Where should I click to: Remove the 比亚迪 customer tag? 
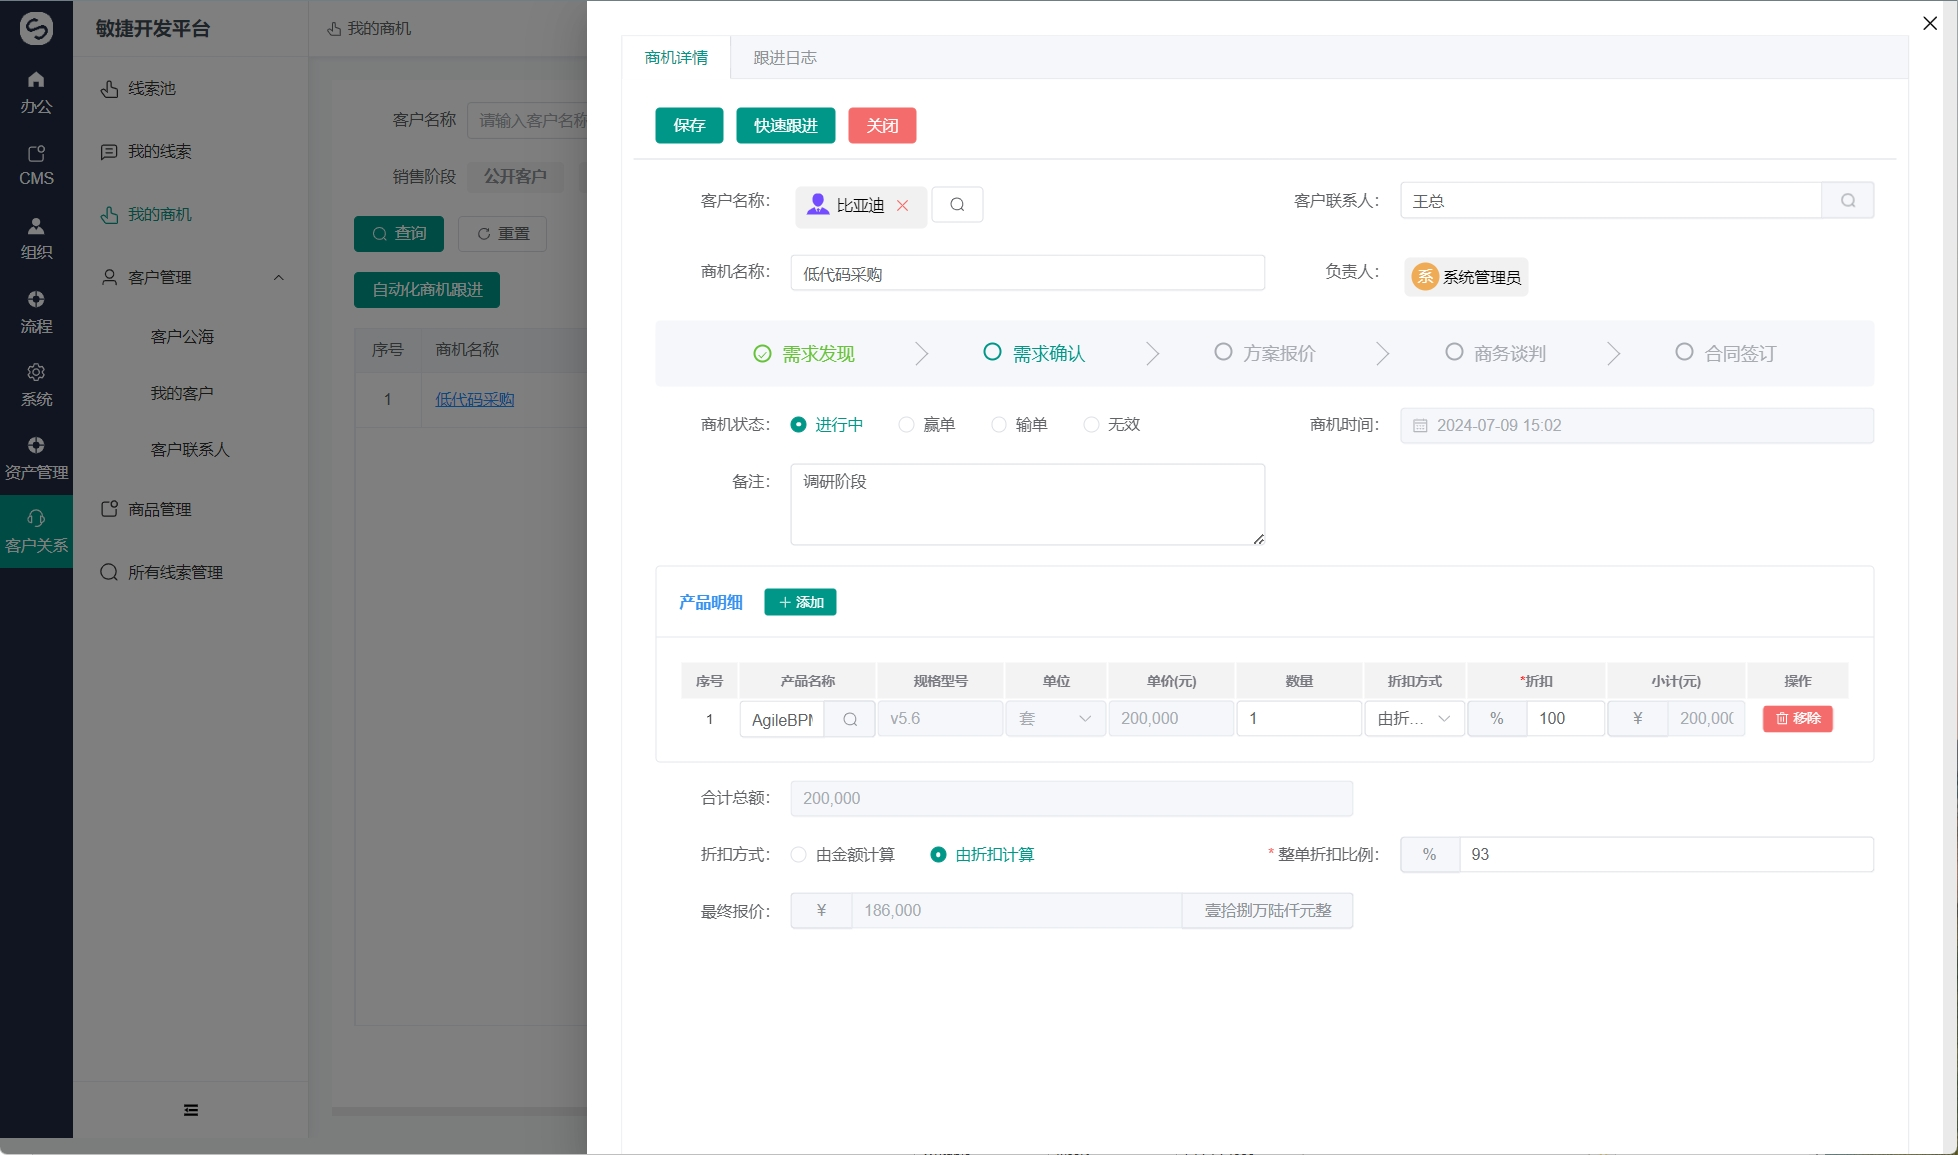pos(902,205)
